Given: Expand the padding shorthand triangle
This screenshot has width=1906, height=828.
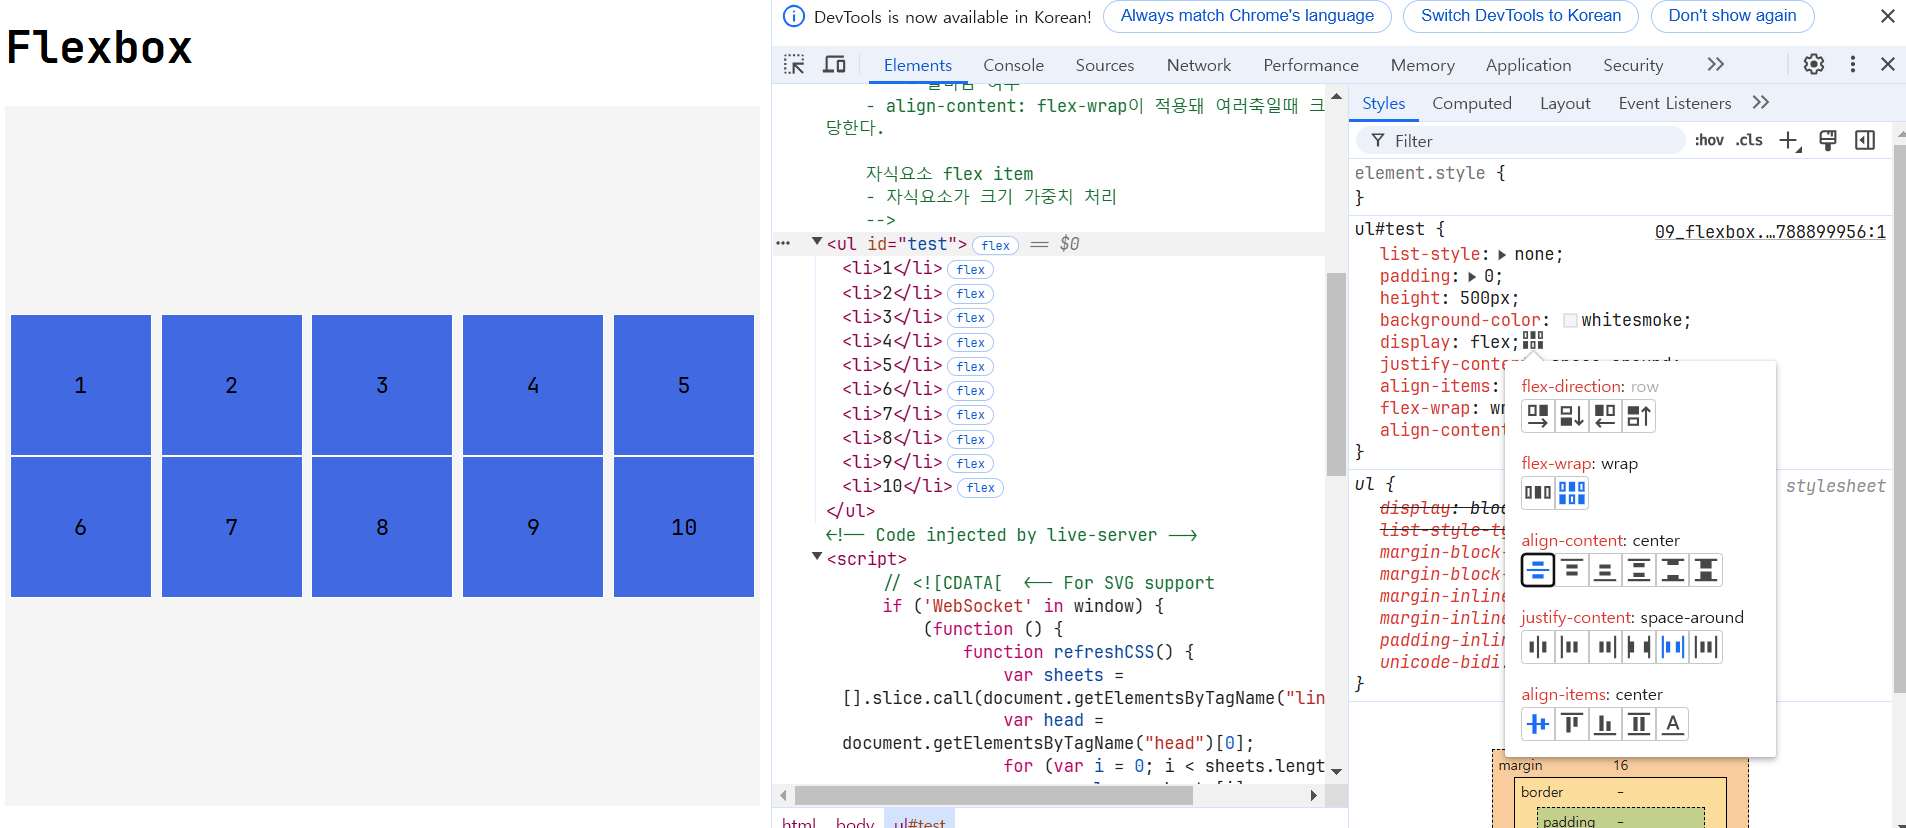Looking at the screenshot, I should [x=1472, y=277].
